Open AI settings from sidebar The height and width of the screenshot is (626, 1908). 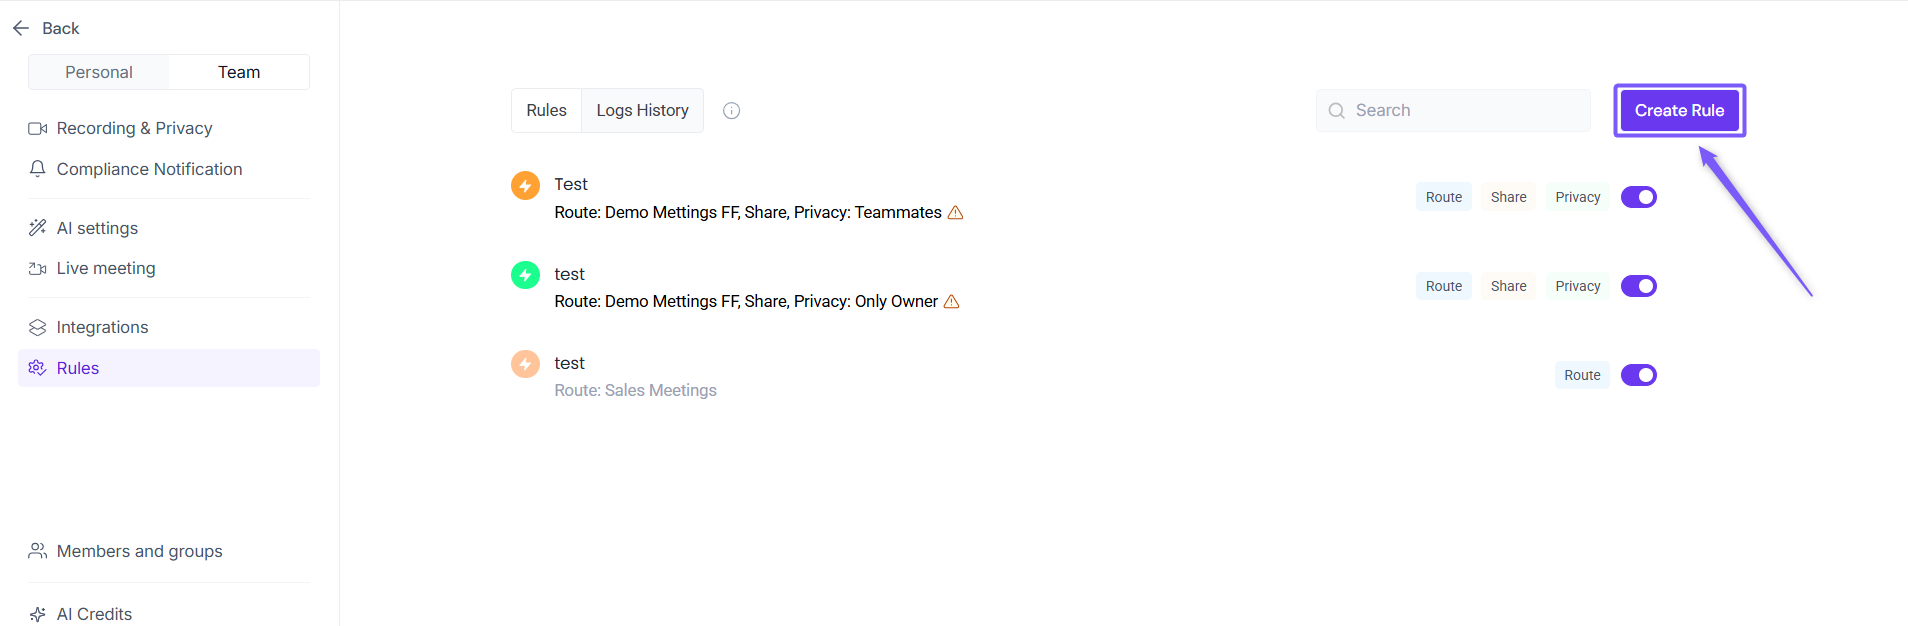[x=97, y=228]
